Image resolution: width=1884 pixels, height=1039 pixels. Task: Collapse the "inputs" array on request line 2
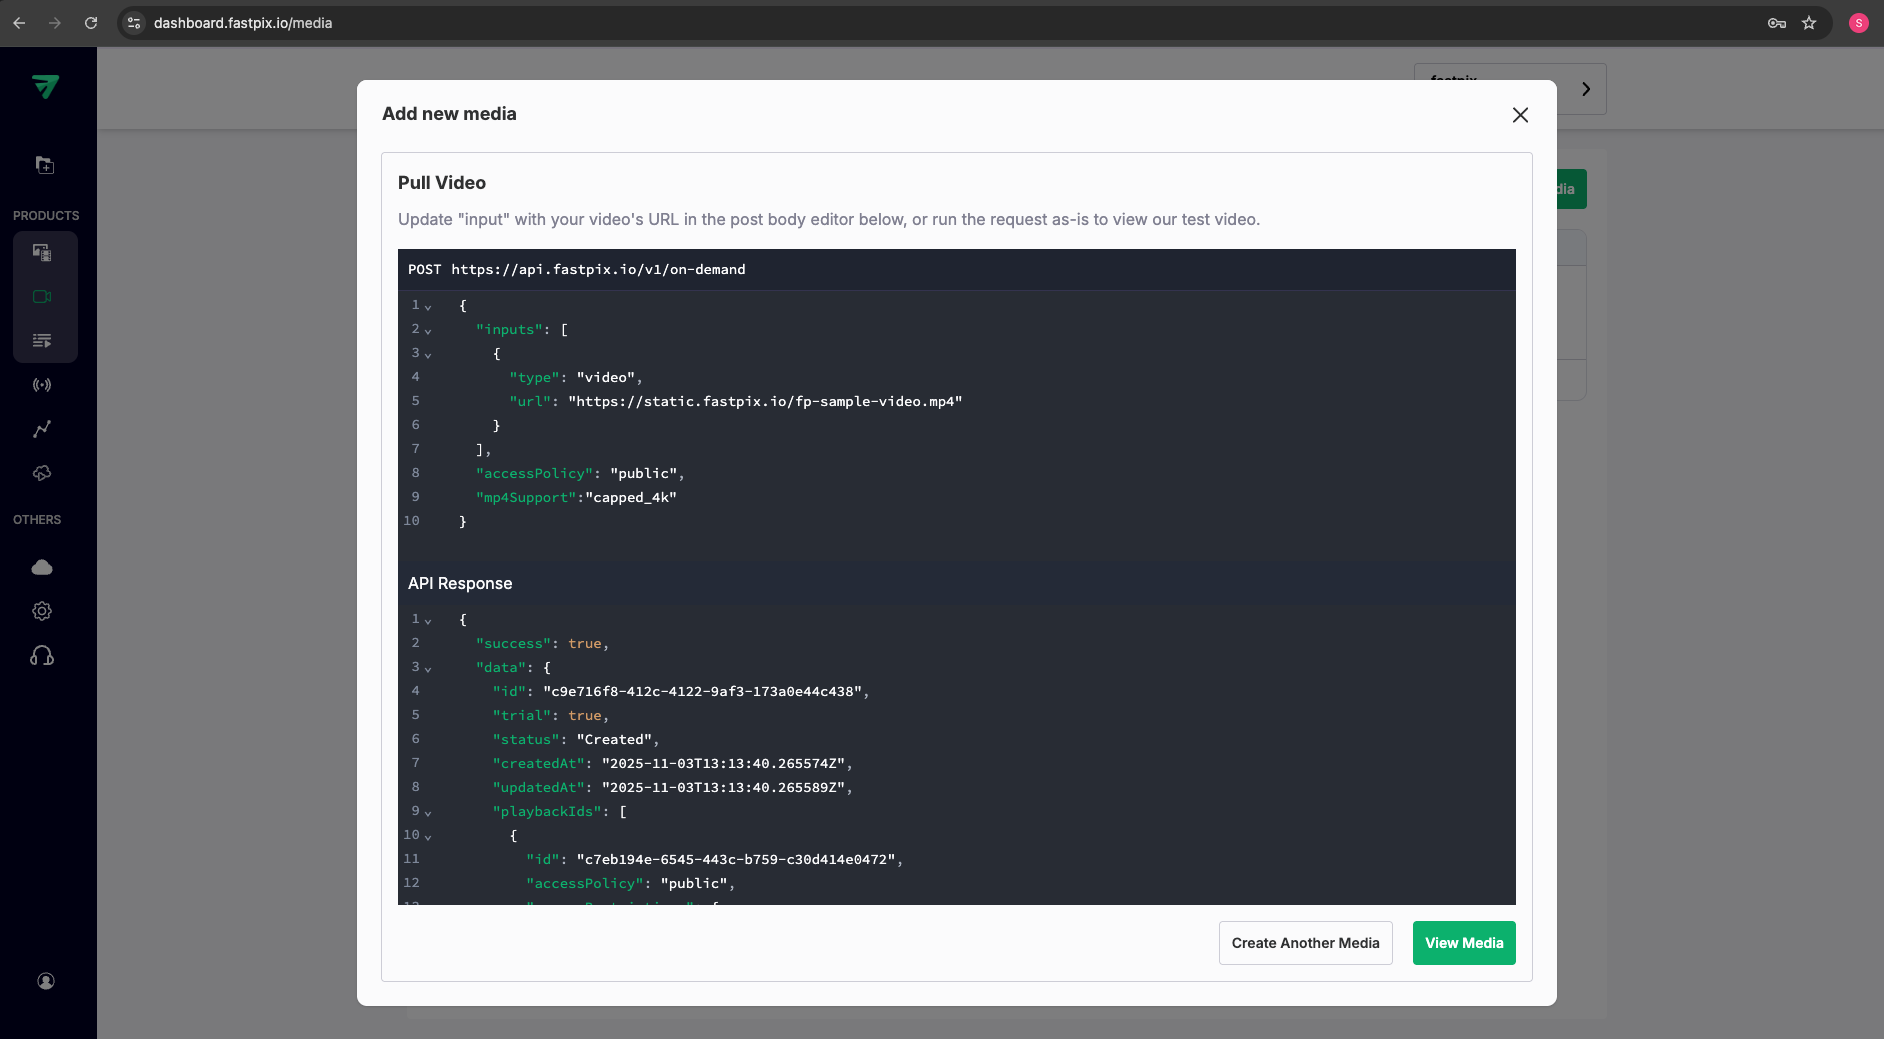pyautogui.click(x=428, y=331)
